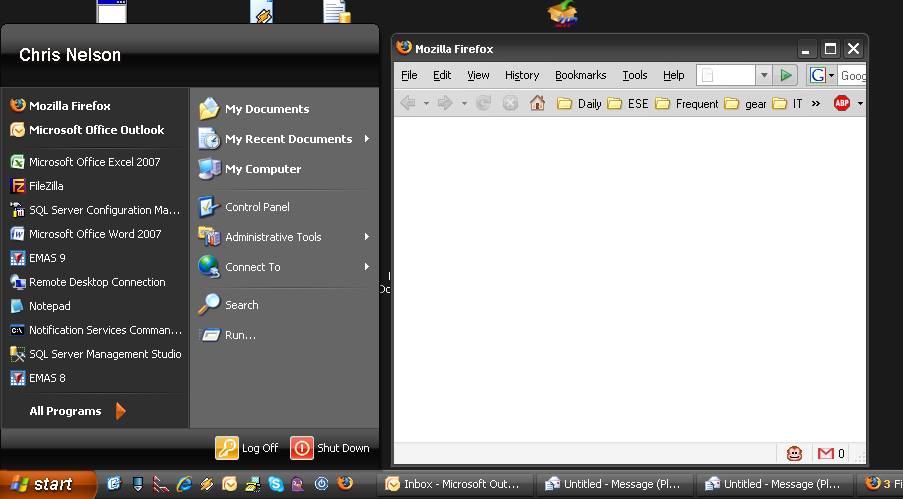Open SQL Server Configuration Manager entry
Screen dimensions: 903x499
pyautogui.click(x=96, y=210)
